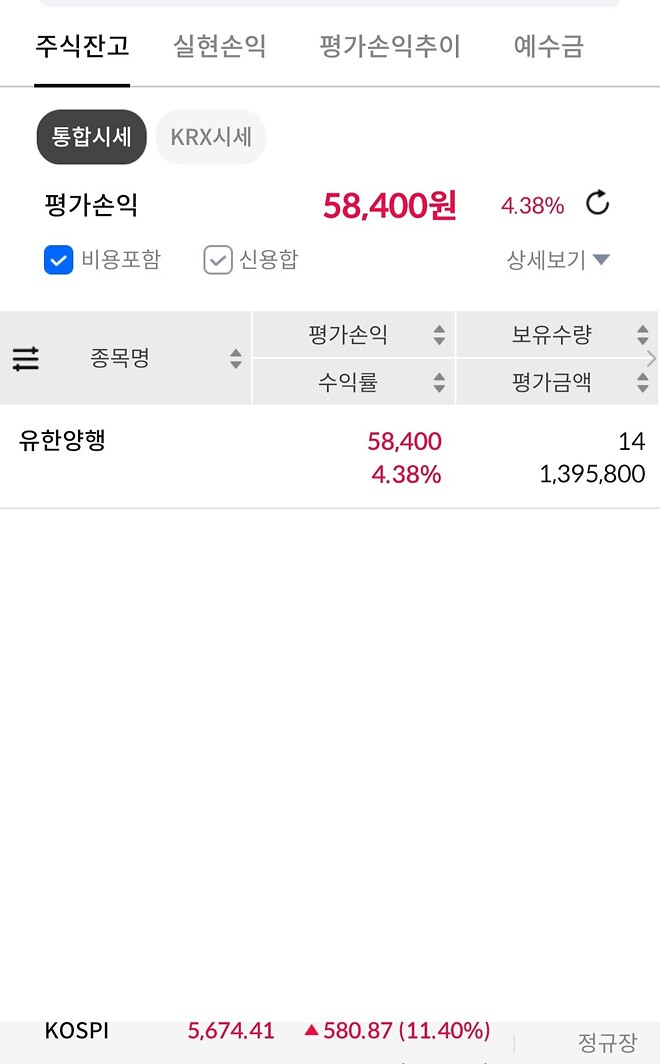Switch to the 실현손익 tab

coord(219,47)
